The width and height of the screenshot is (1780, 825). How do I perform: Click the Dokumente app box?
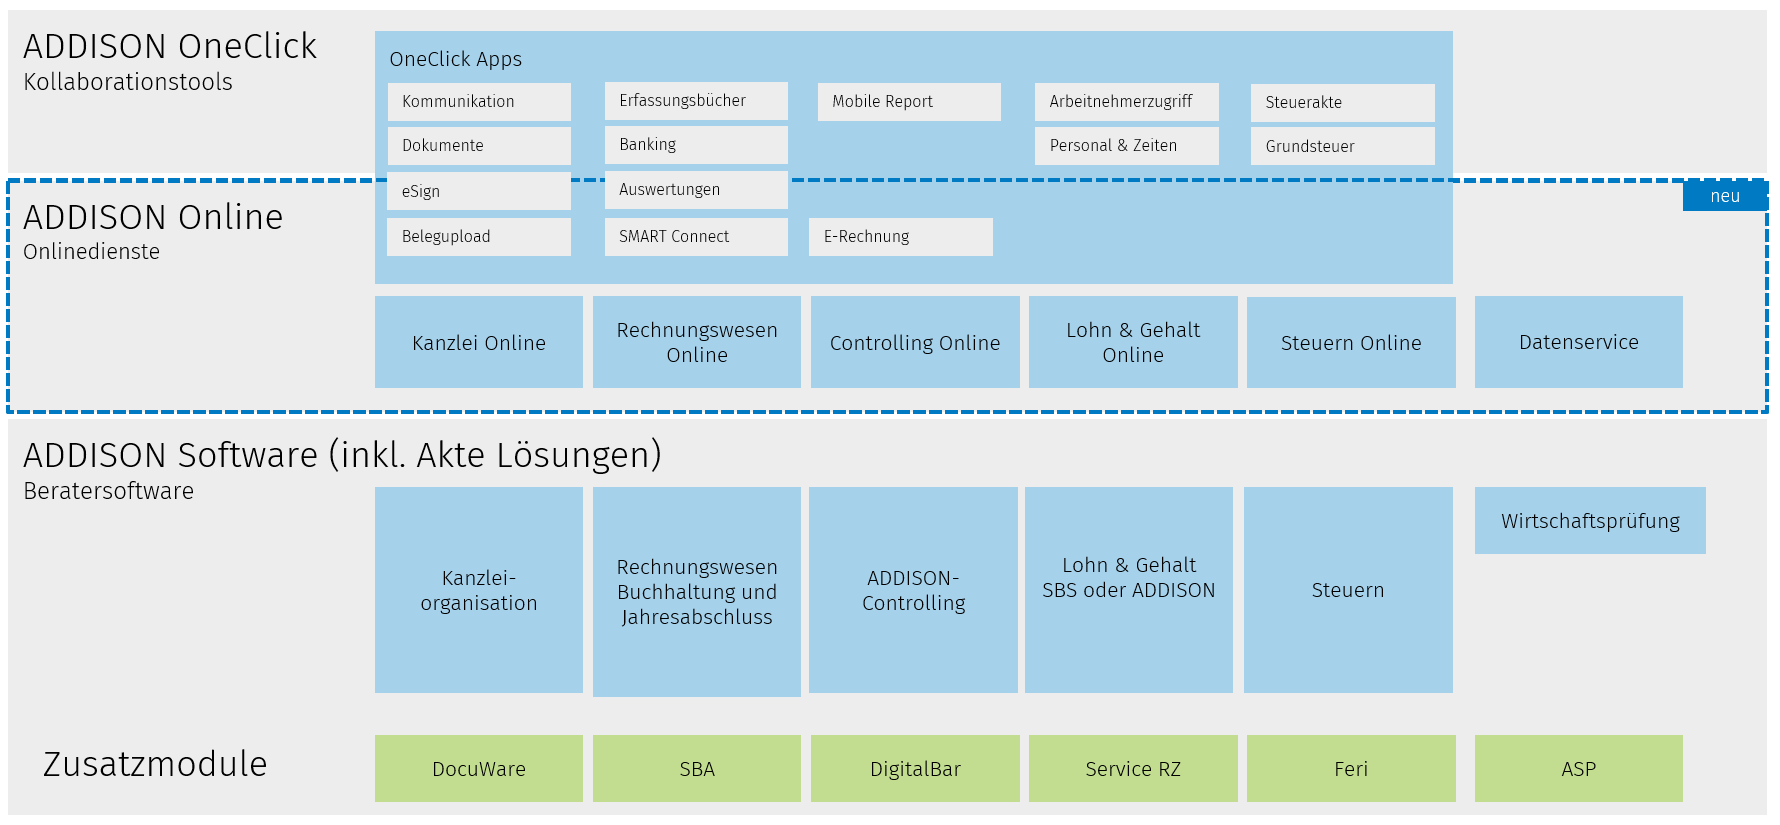coord(479,146)
